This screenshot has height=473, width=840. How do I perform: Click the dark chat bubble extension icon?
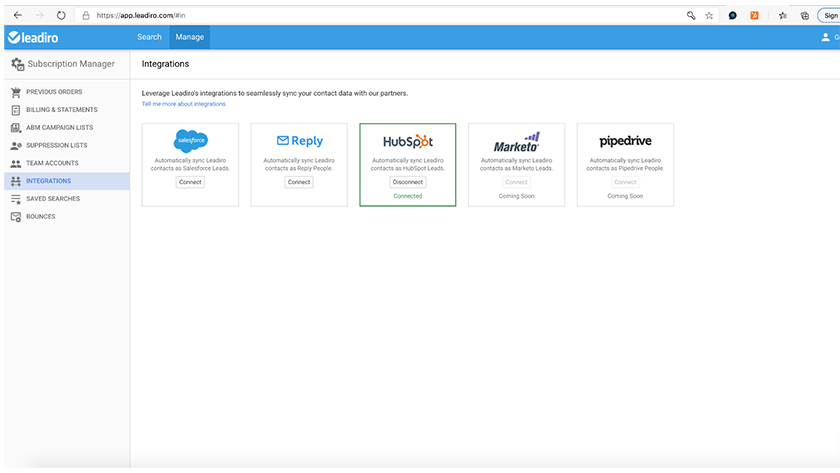click(x=732, y=16)
